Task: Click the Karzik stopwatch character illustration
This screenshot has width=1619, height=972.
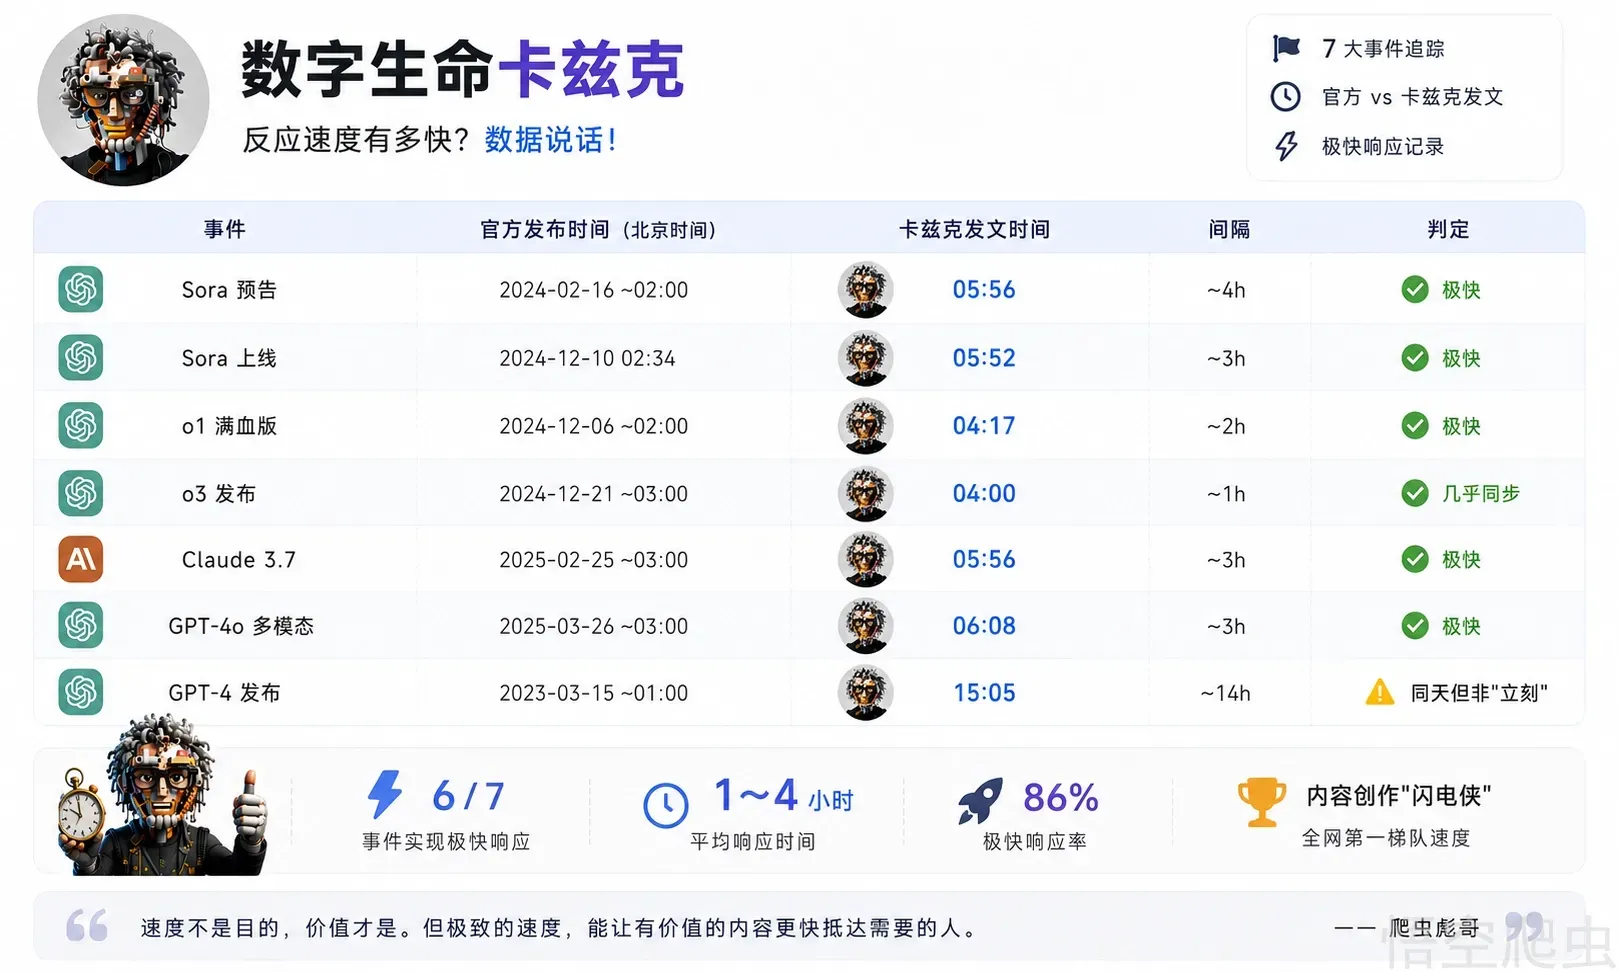Action: (x=162, y=795)
